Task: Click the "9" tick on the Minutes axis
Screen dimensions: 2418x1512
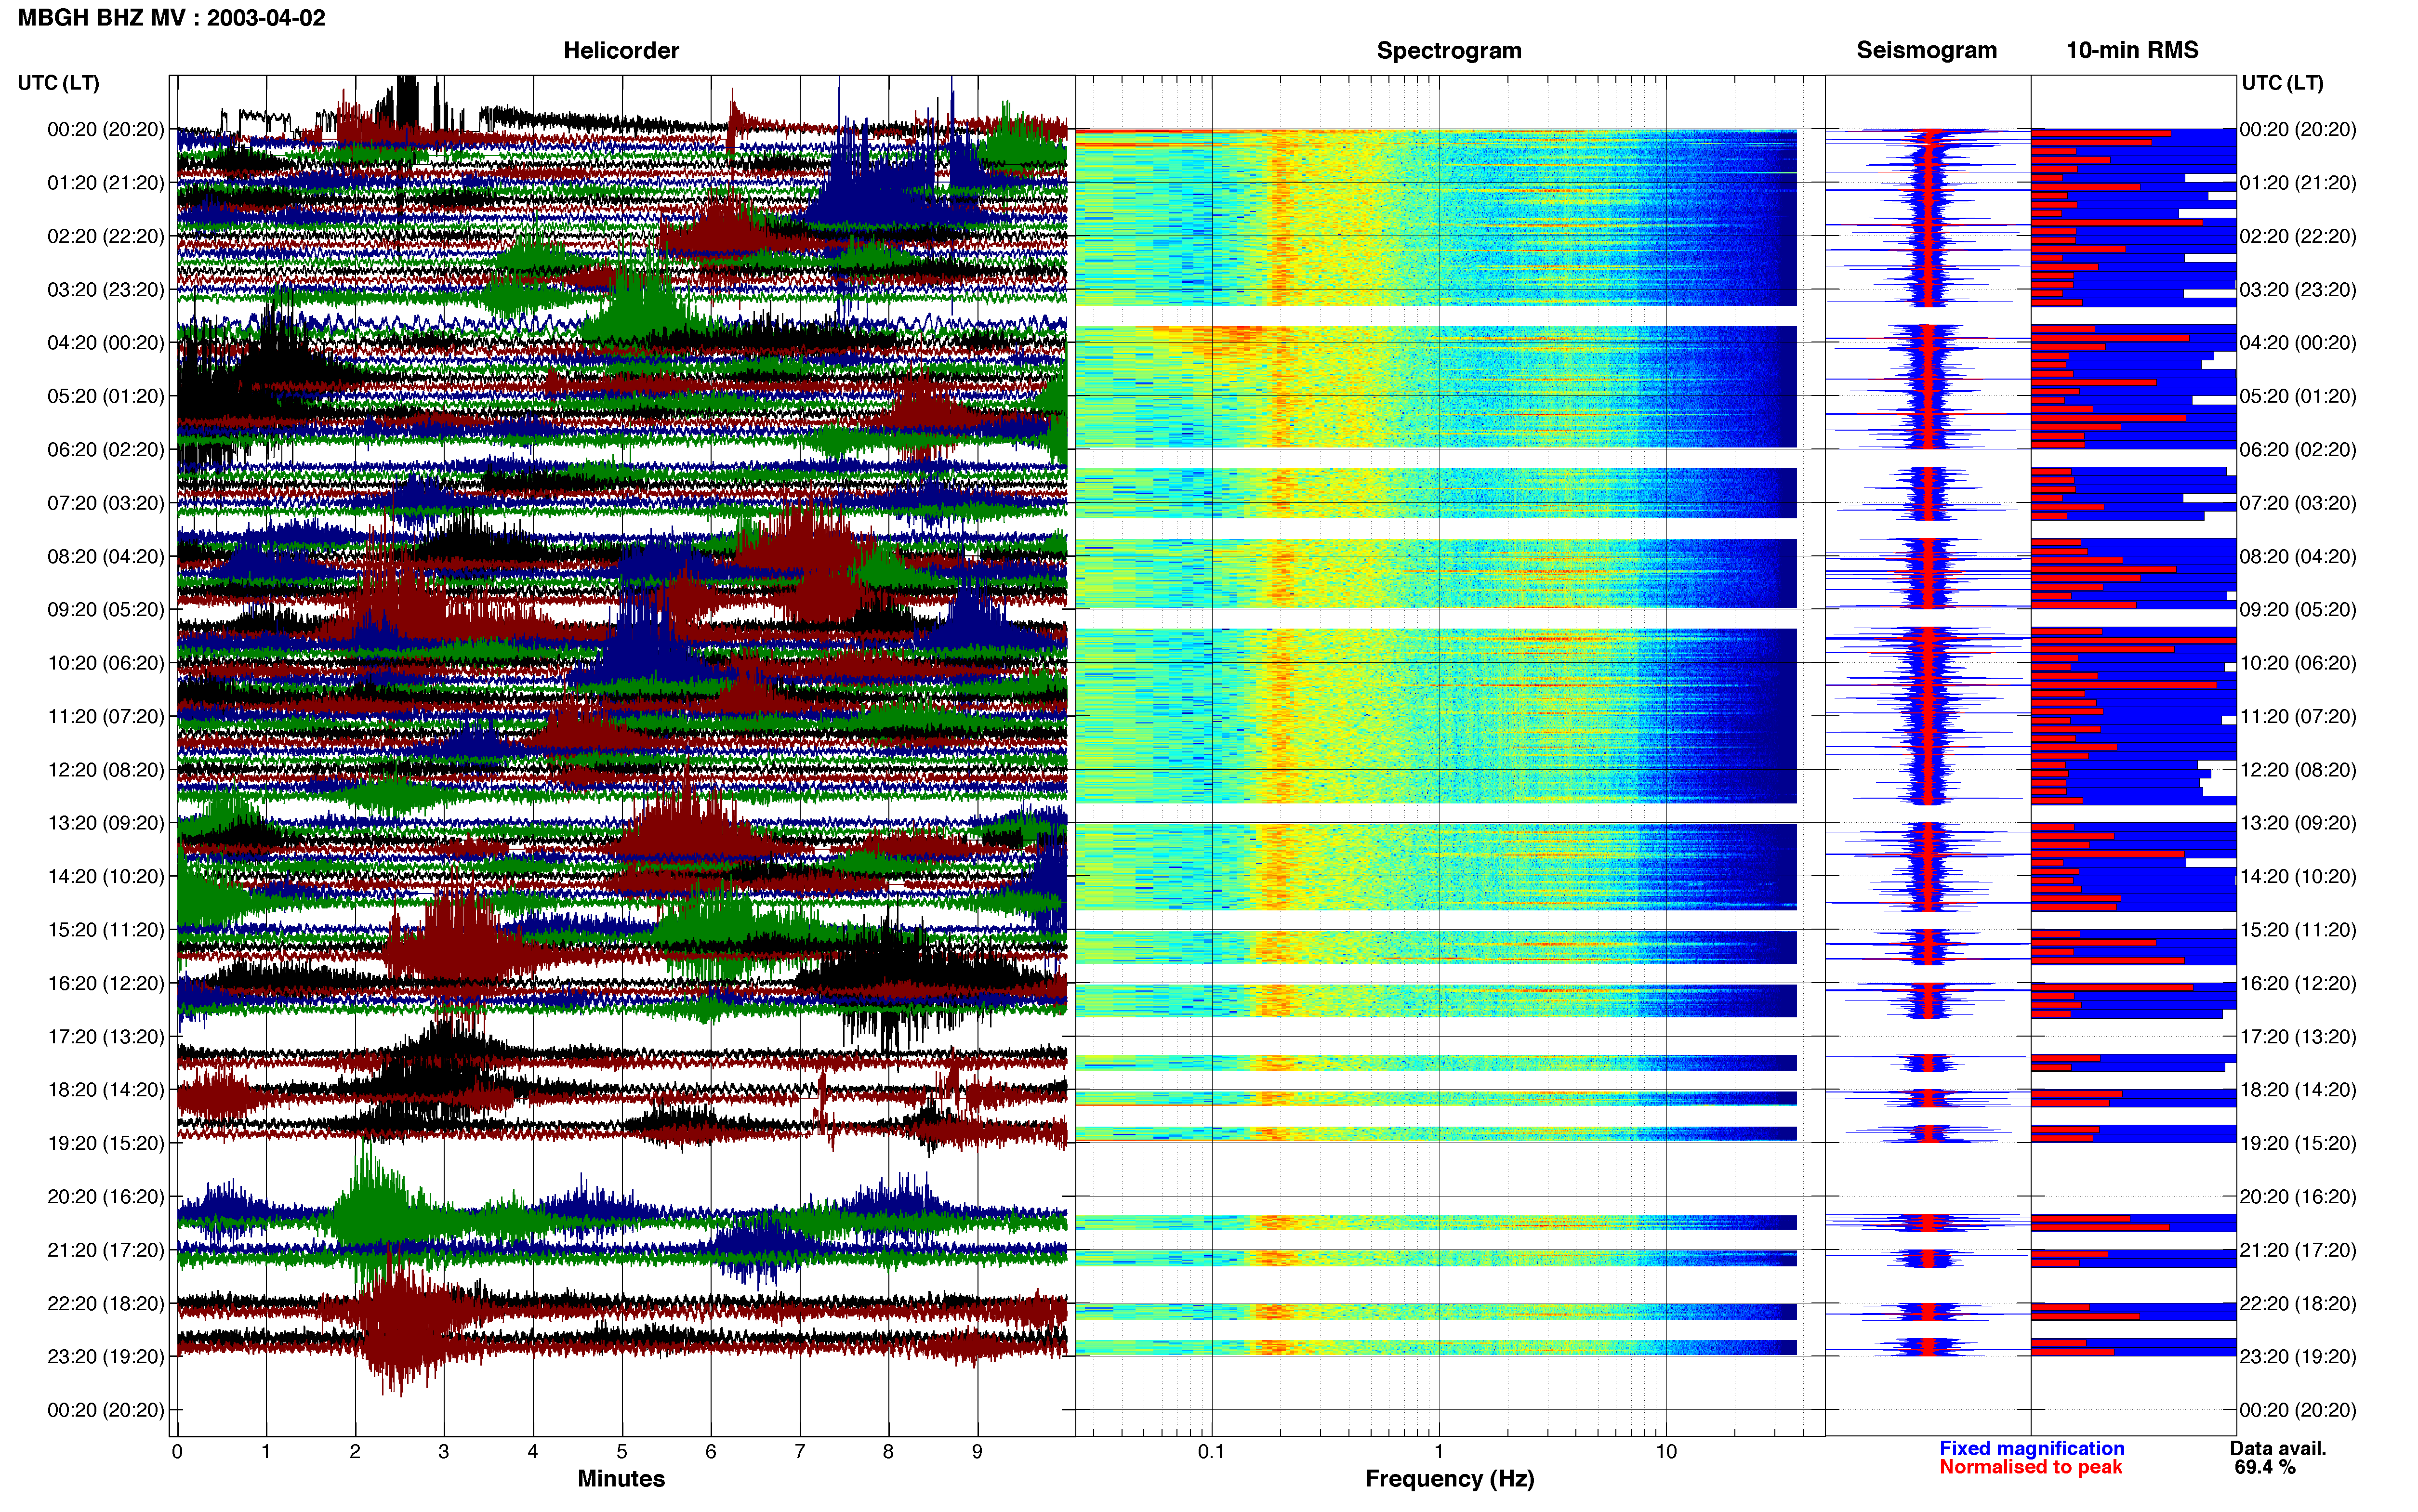Action: [x=977, y=1451]
